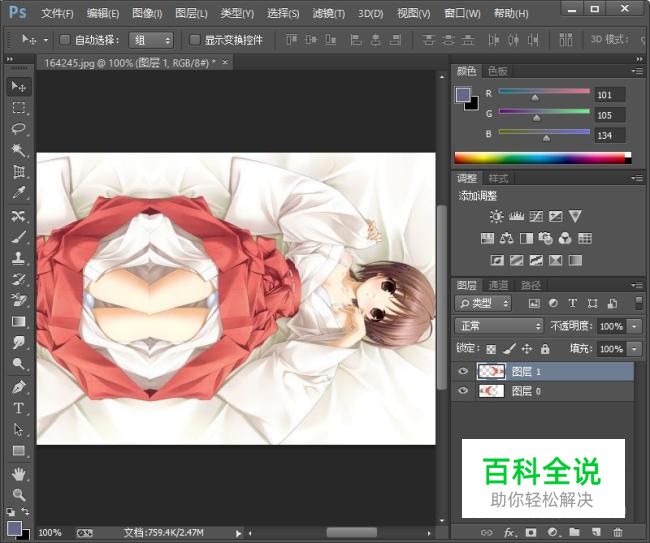Viewport: 650px width, 543px height.
Task: Select the Eraser tool
Action: pos(19,300)
